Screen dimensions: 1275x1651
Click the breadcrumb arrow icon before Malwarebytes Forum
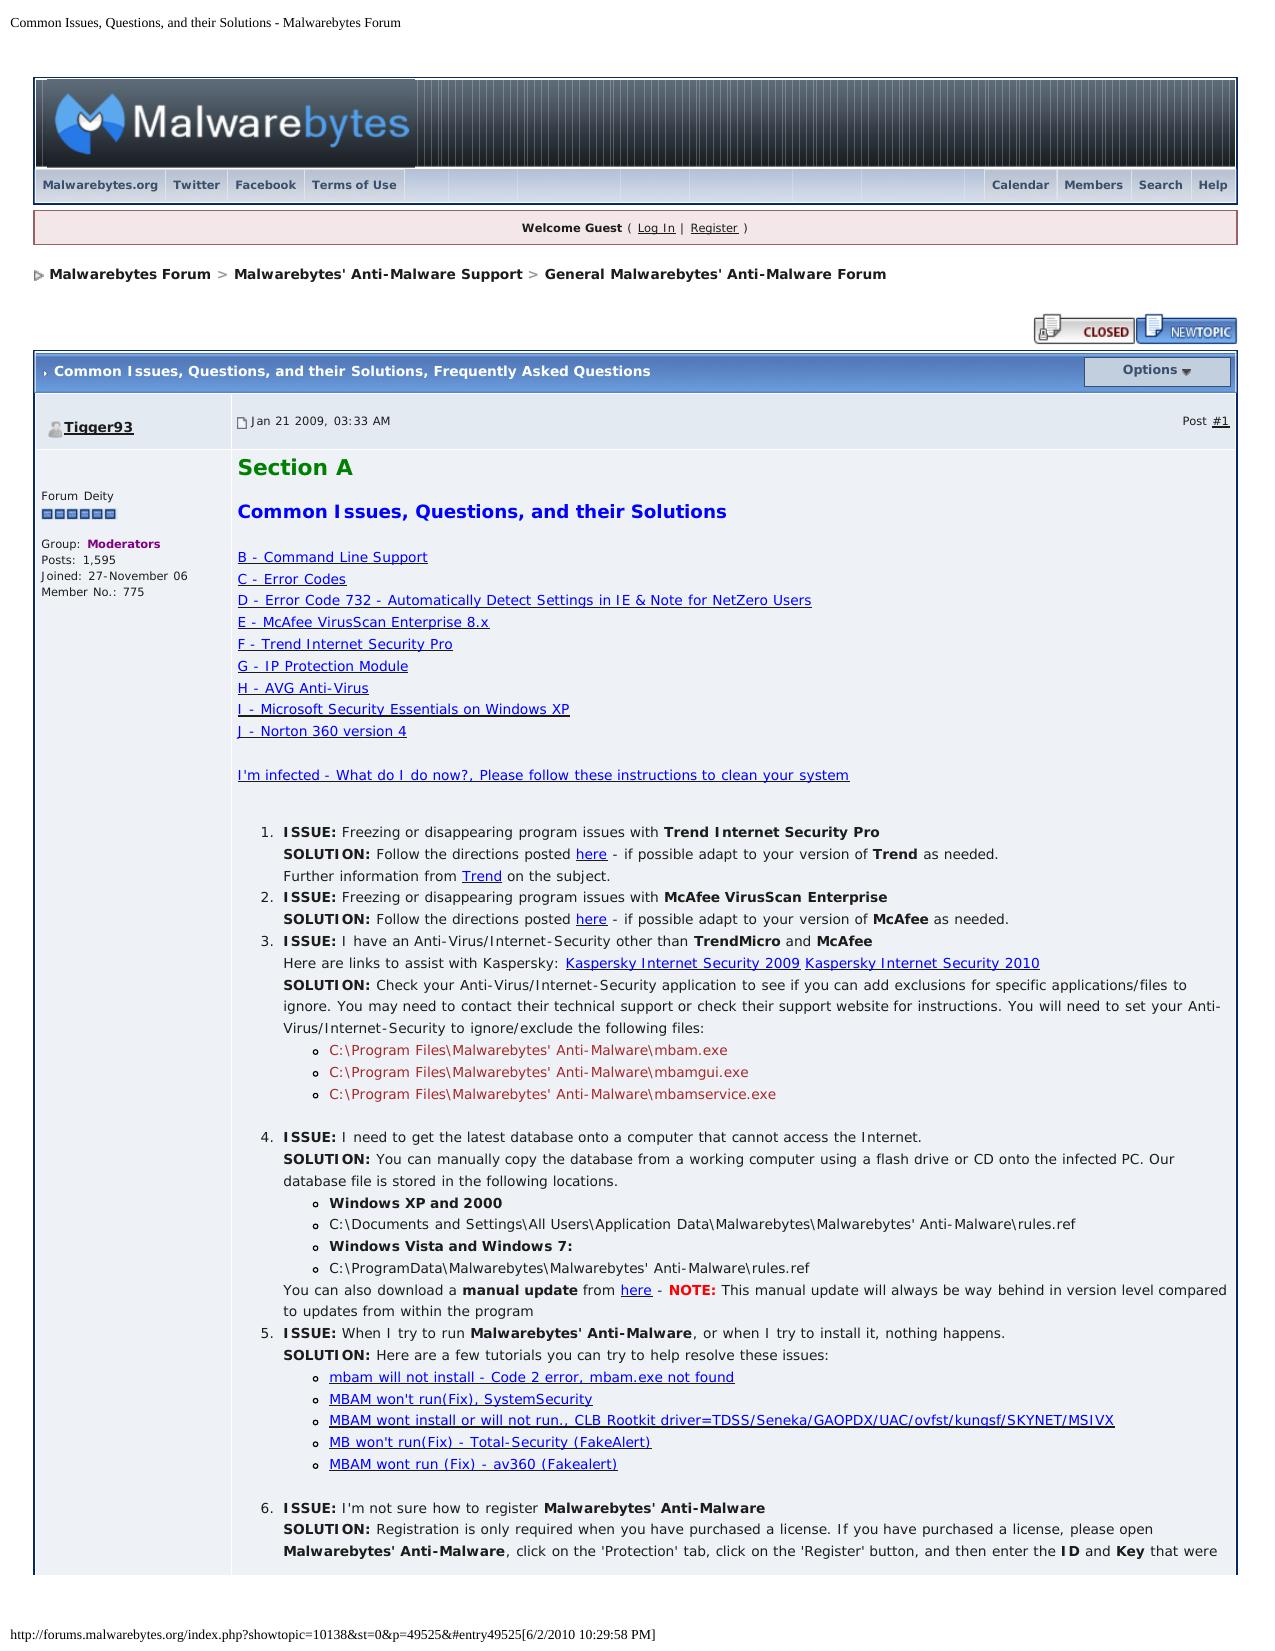[x=39, y=276]
